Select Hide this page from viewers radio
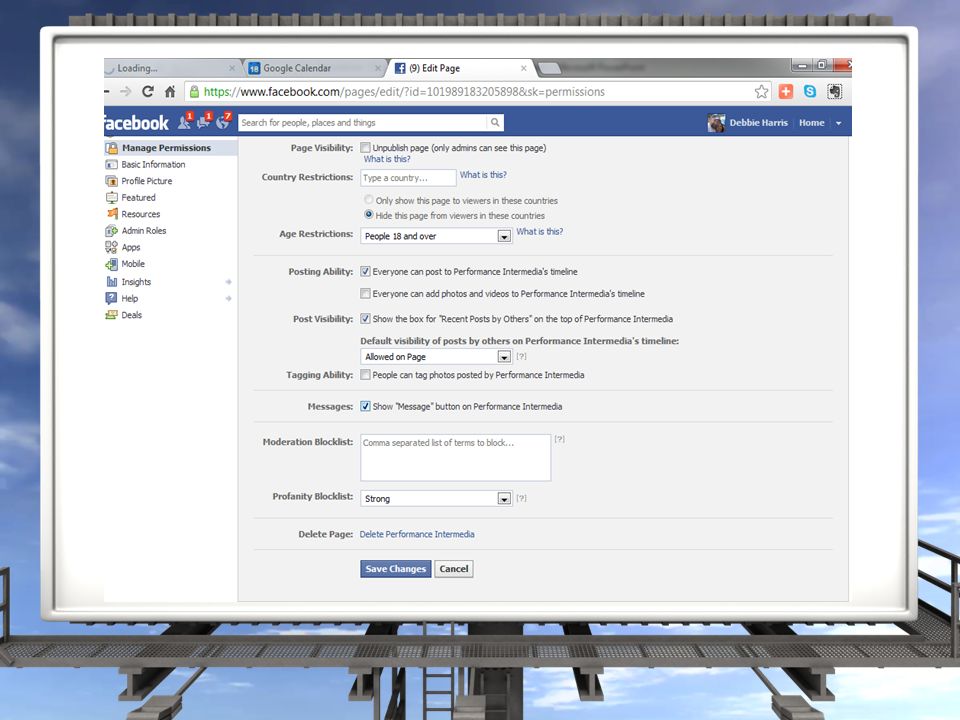The height and width of the screenshot is (720, 960). click(x=369, y=214)
